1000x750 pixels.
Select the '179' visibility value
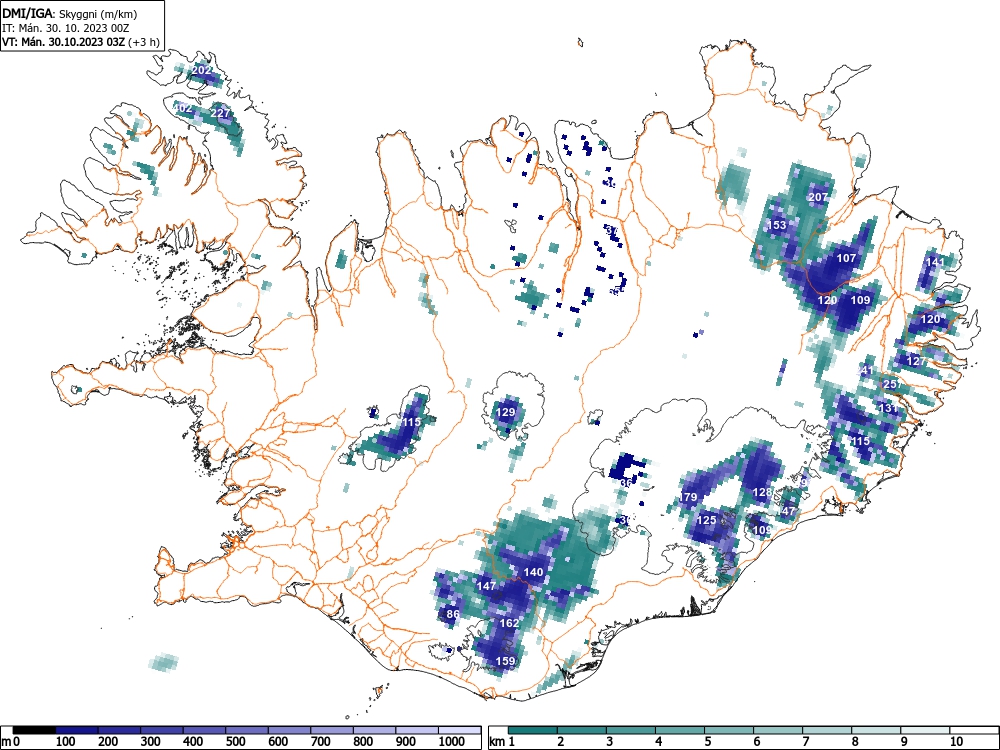688,497
